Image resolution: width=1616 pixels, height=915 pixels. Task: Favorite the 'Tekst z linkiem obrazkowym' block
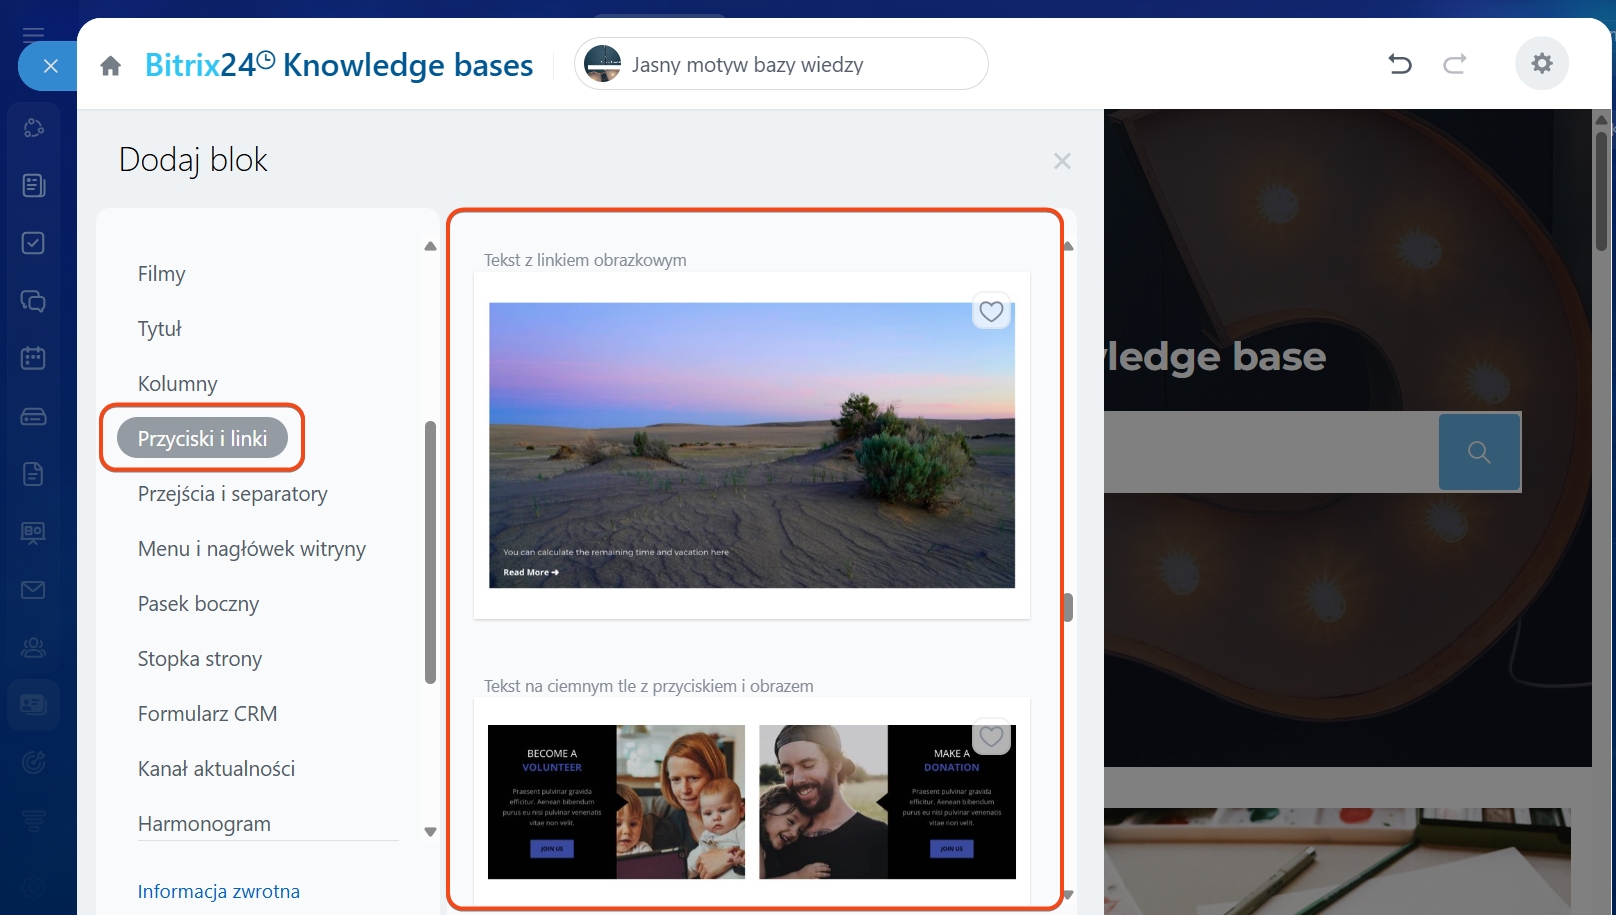(991, 312)
